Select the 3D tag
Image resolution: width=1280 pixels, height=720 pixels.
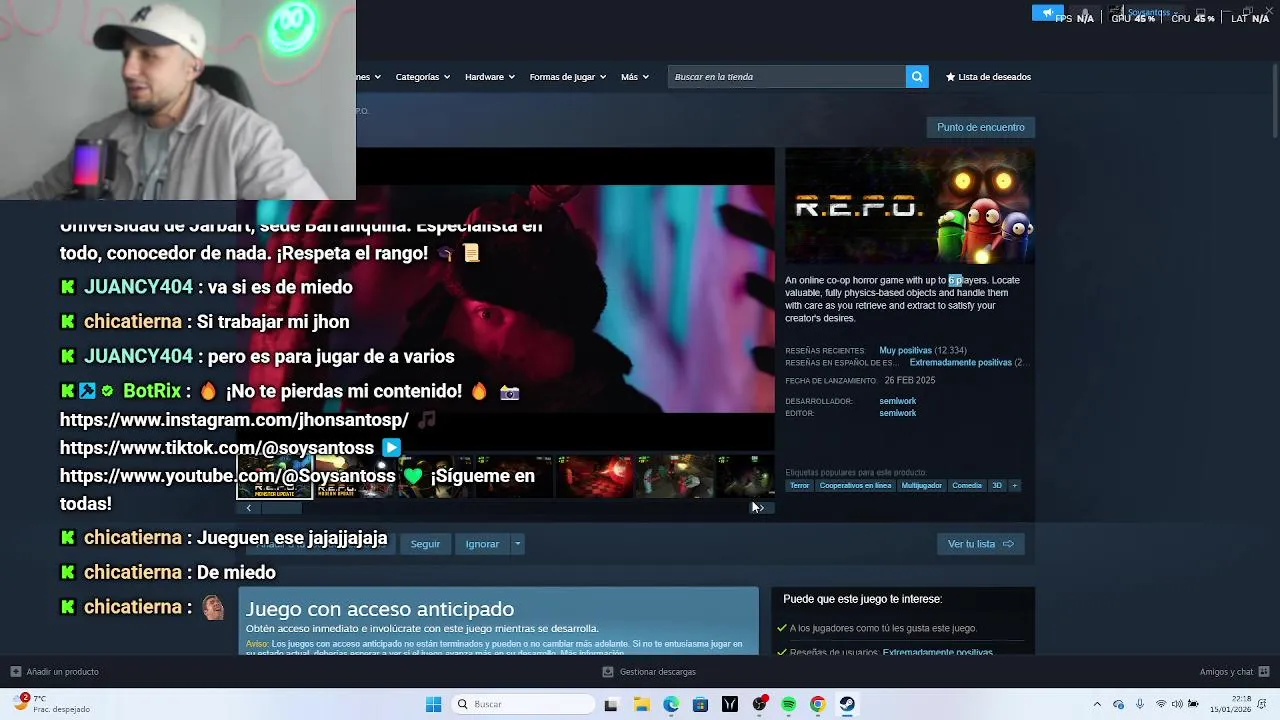click(996, 486)
